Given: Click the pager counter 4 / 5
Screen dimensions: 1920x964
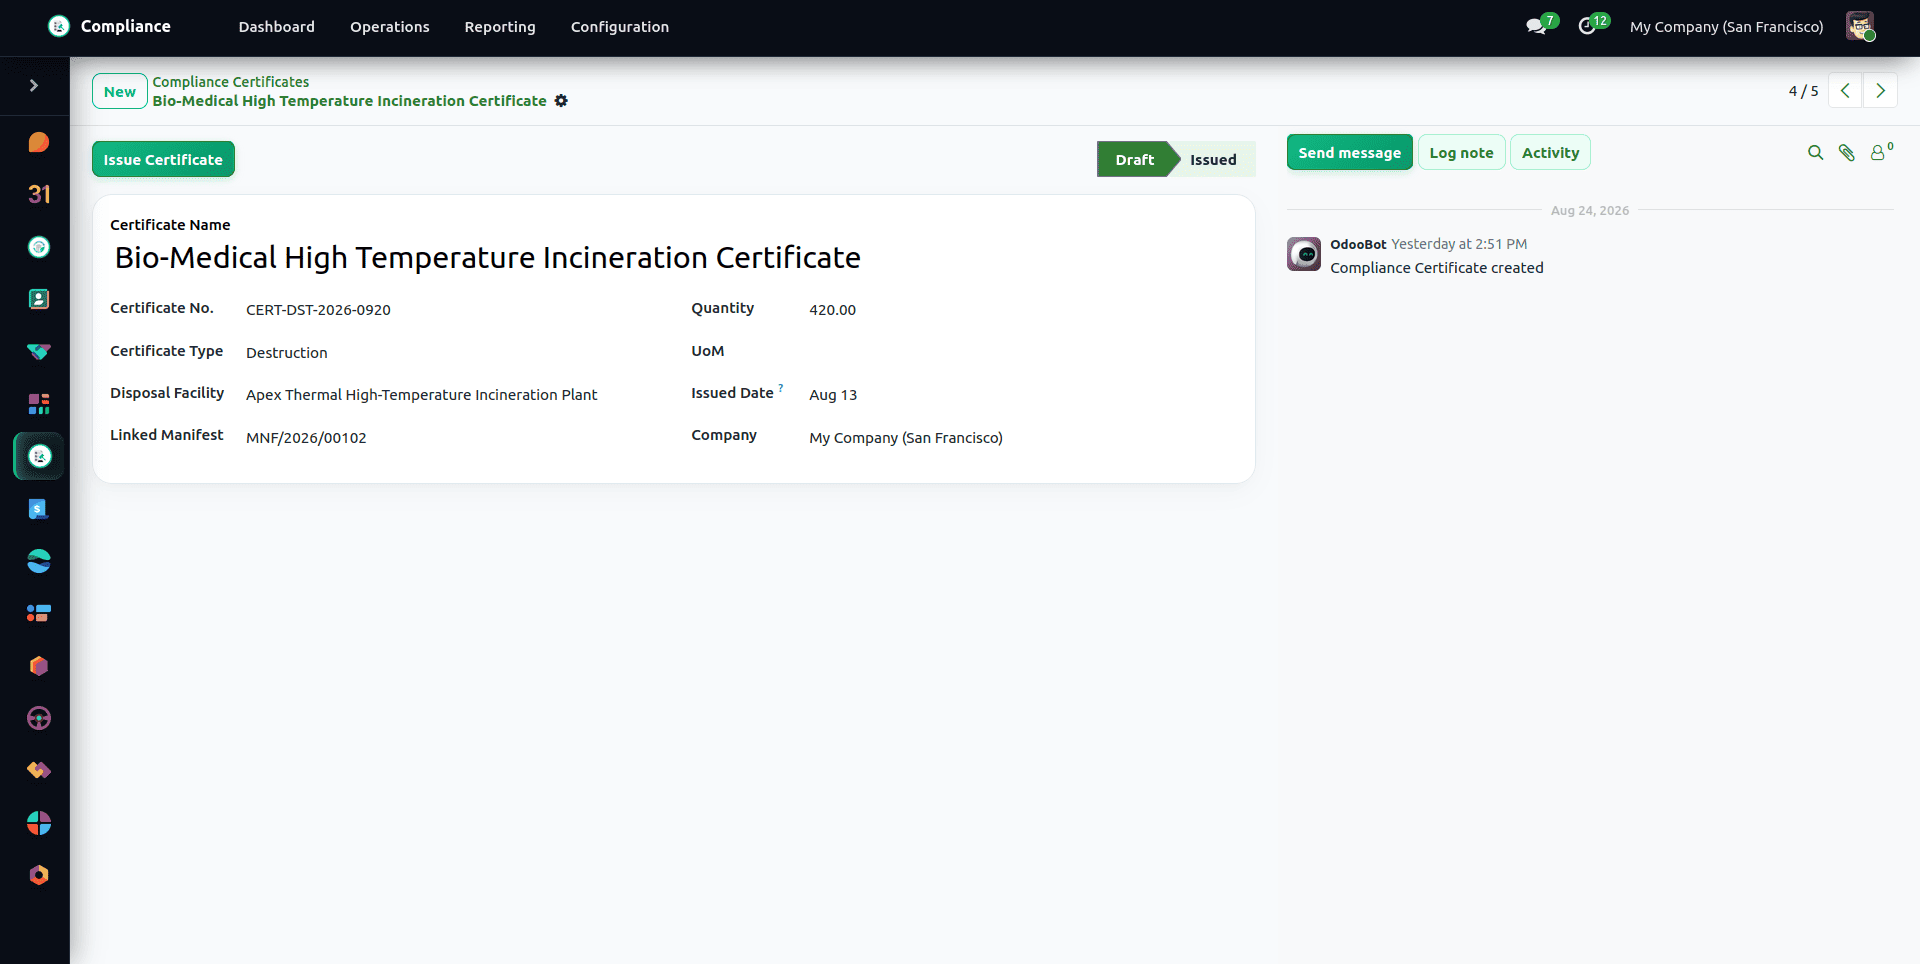Looking at the screenshot, I should coord(1803,91).
